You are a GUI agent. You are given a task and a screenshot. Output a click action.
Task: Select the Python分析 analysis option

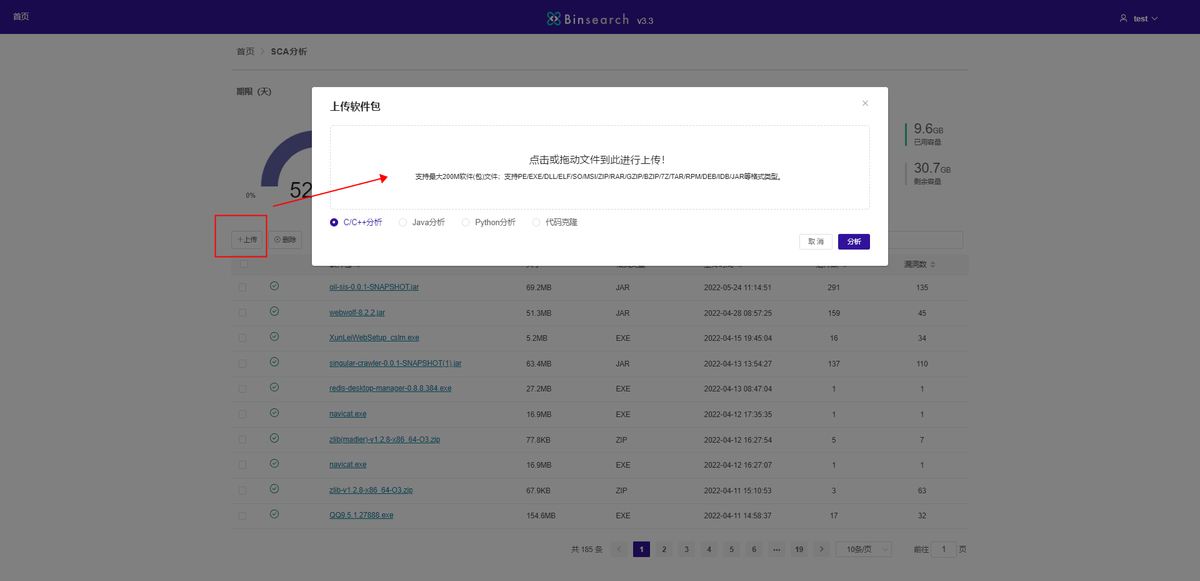click(x=464, y=222)
